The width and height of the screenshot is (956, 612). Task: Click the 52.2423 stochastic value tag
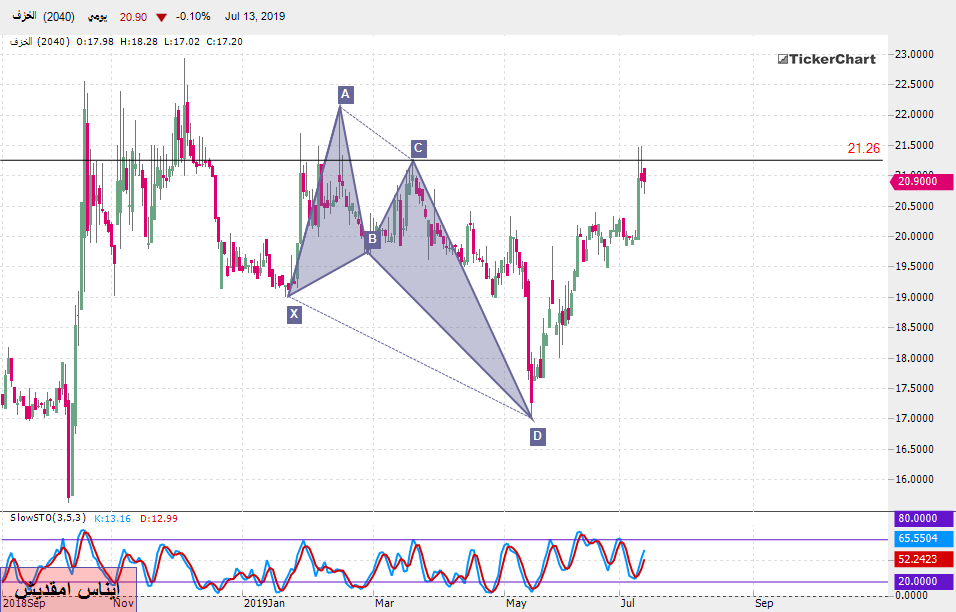(916, 559)
